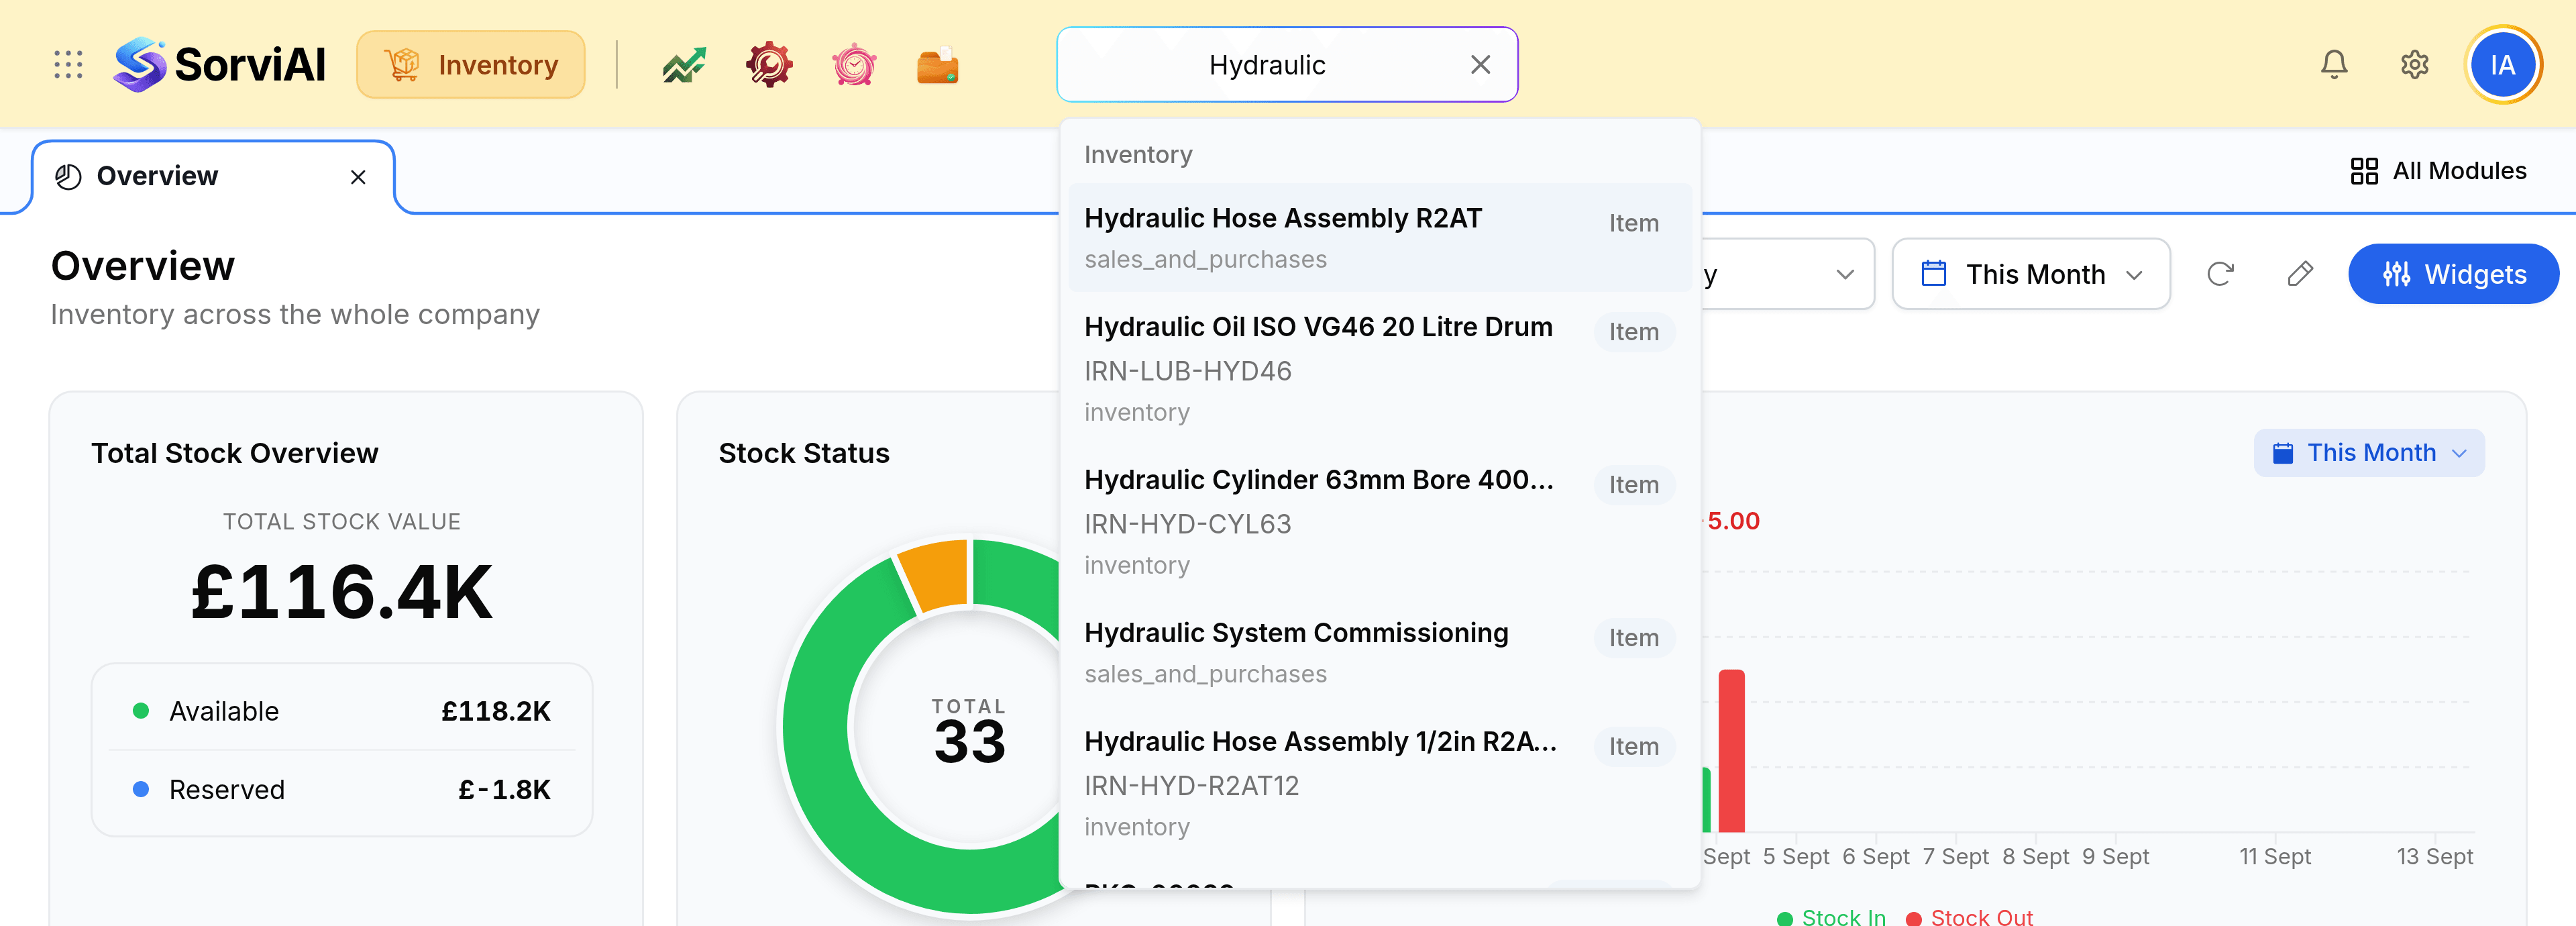Click the Item tag on Hydraulic Oil

(1633, 332)
